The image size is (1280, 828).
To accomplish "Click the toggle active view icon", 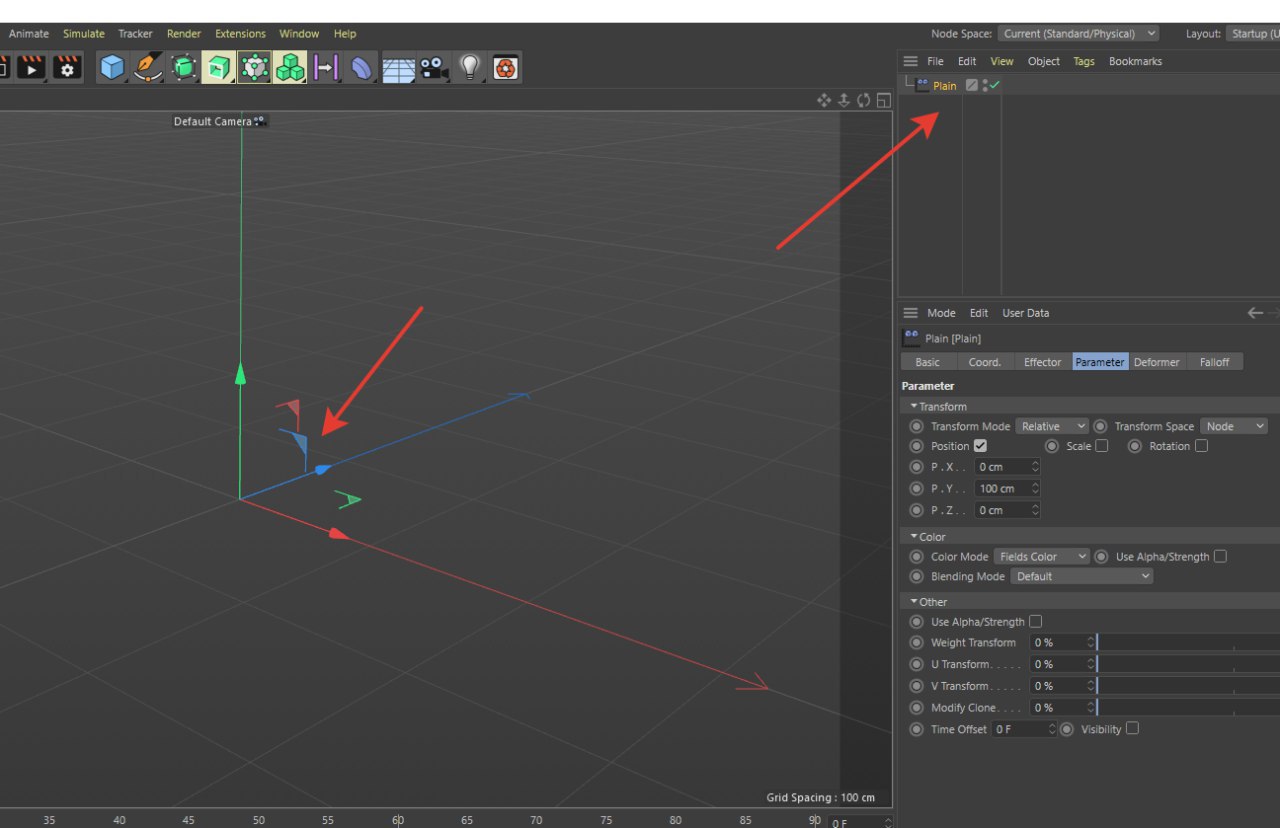I will point(883,100).
